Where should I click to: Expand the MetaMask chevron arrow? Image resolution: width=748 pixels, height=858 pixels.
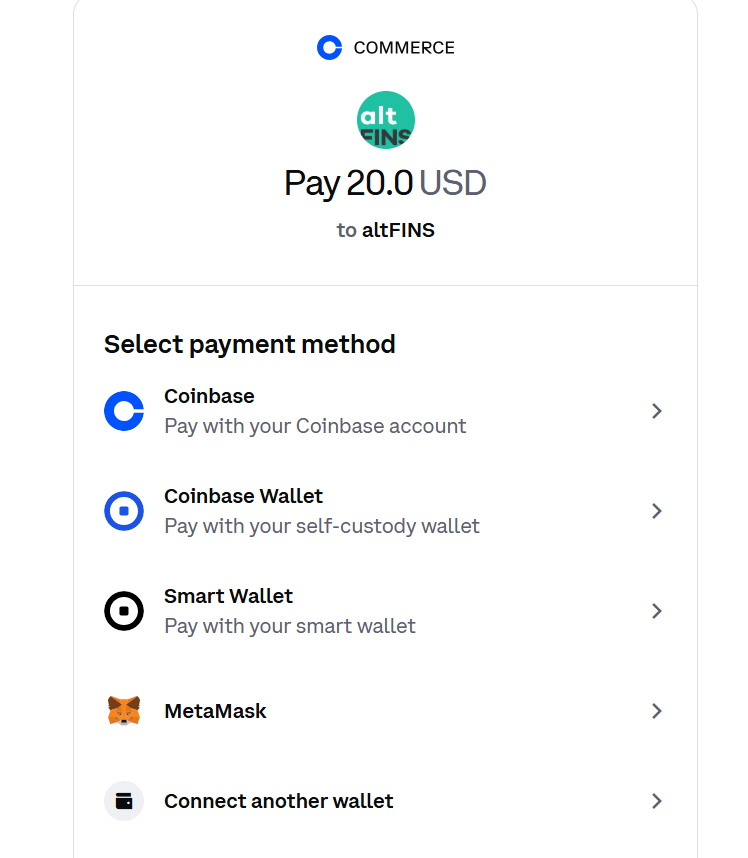coord(657,711)
